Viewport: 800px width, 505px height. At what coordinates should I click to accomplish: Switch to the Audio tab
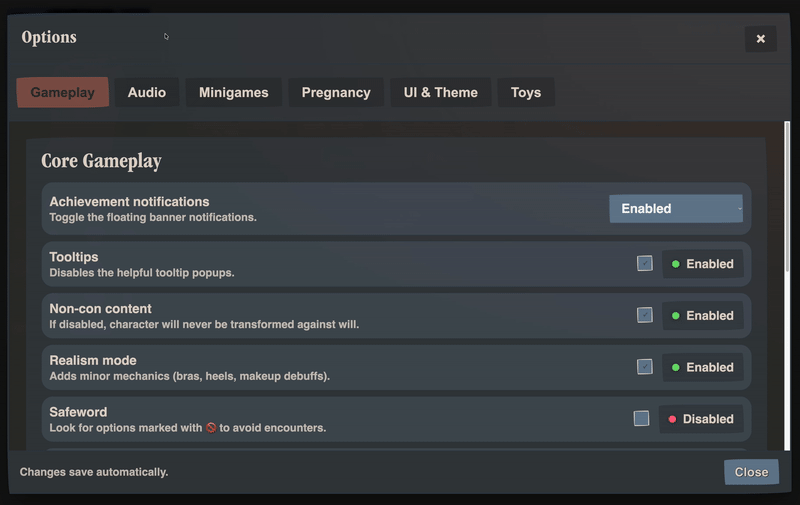pos(147,92)
